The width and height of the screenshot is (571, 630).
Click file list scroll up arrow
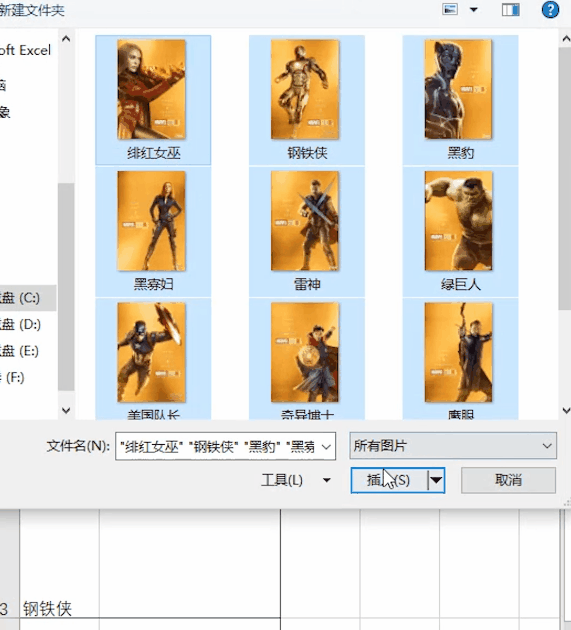click(565, 39)
